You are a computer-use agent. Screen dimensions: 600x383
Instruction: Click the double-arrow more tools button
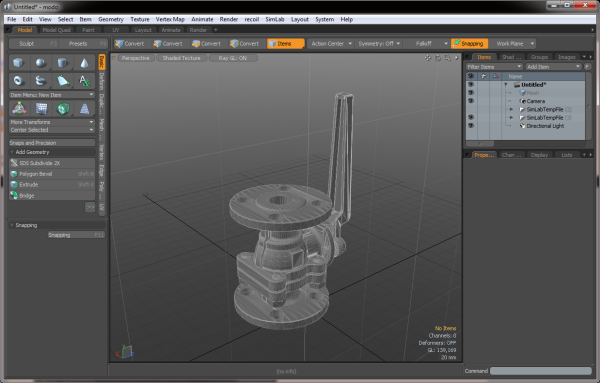90,207
